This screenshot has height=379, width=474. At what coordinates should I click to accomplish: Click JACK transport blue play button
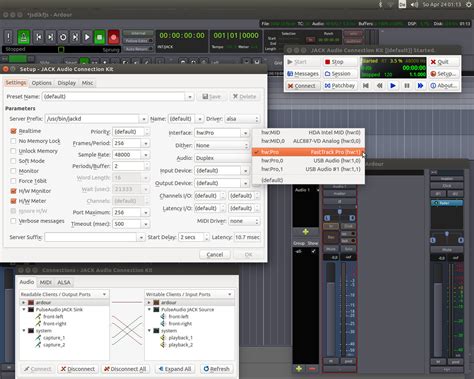(x=393, y=86)
